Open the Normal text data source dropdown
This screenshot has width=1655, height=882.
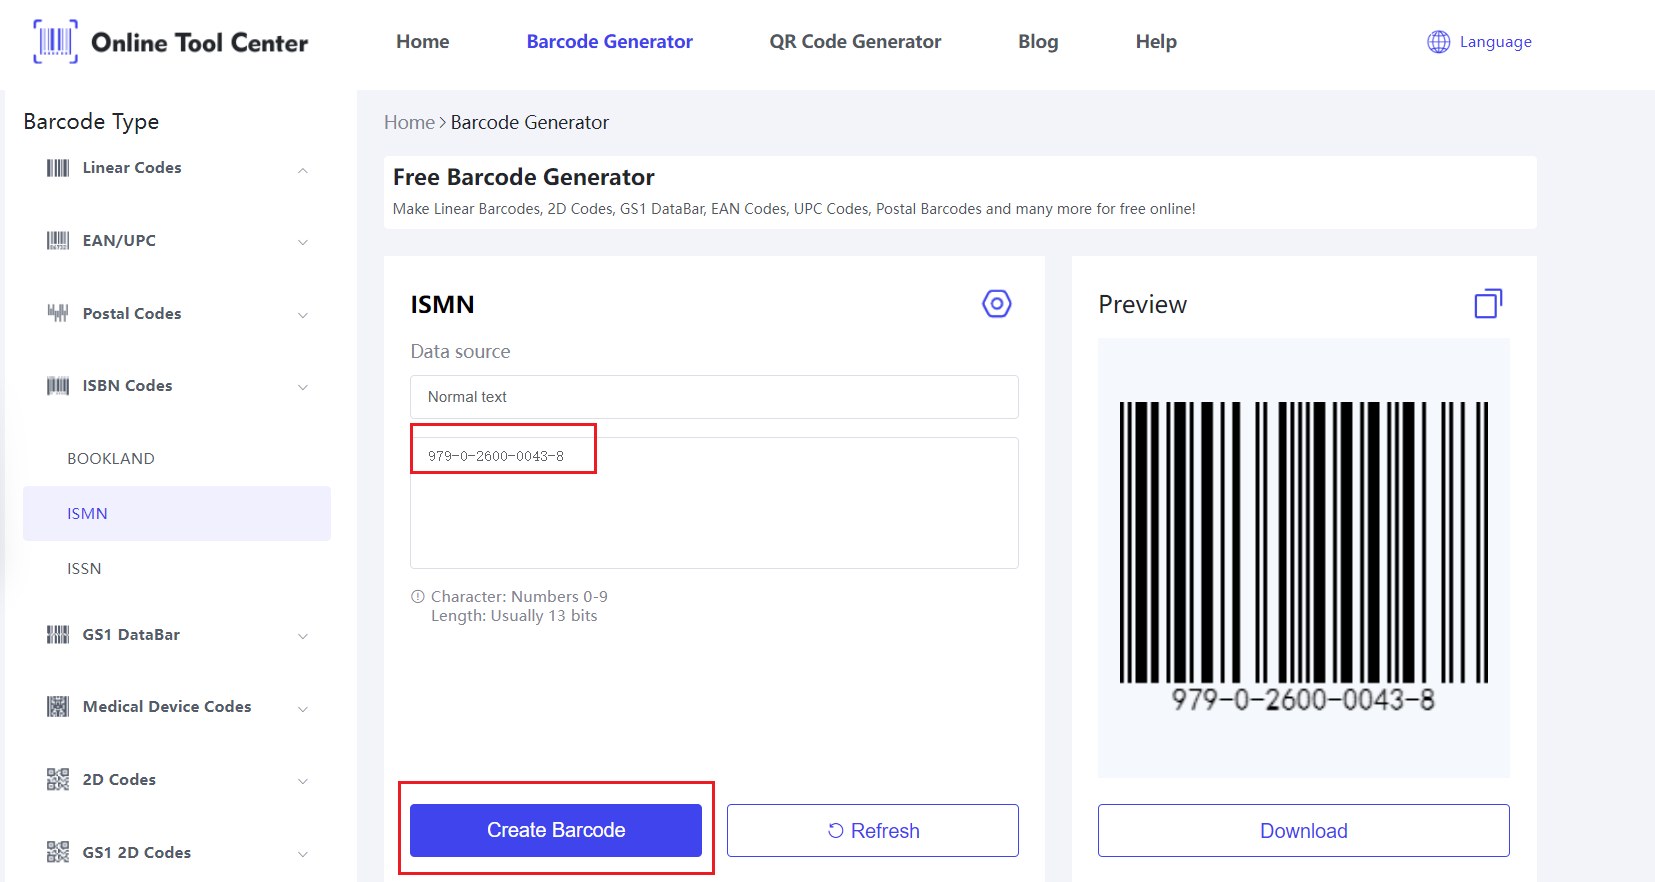(714, 397)
